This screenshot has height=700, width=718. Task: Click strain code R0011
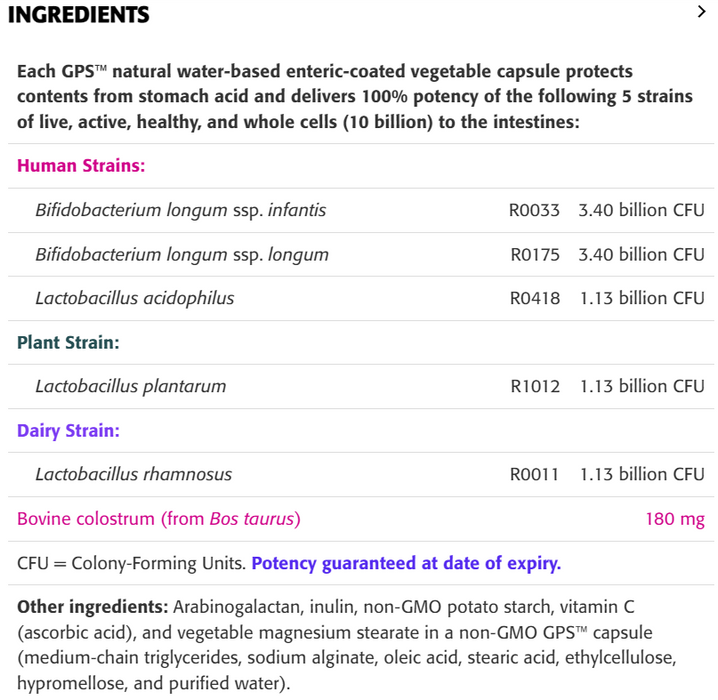click(534, 474)
